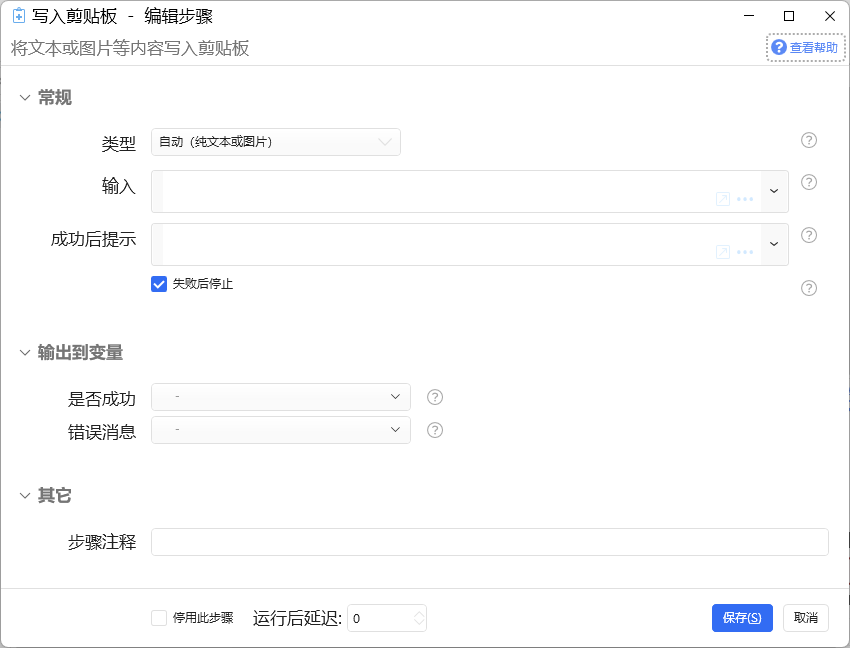Open the 类型 dropdown list
This screenshot has height=648, width=850.
(x=276, y=142)
